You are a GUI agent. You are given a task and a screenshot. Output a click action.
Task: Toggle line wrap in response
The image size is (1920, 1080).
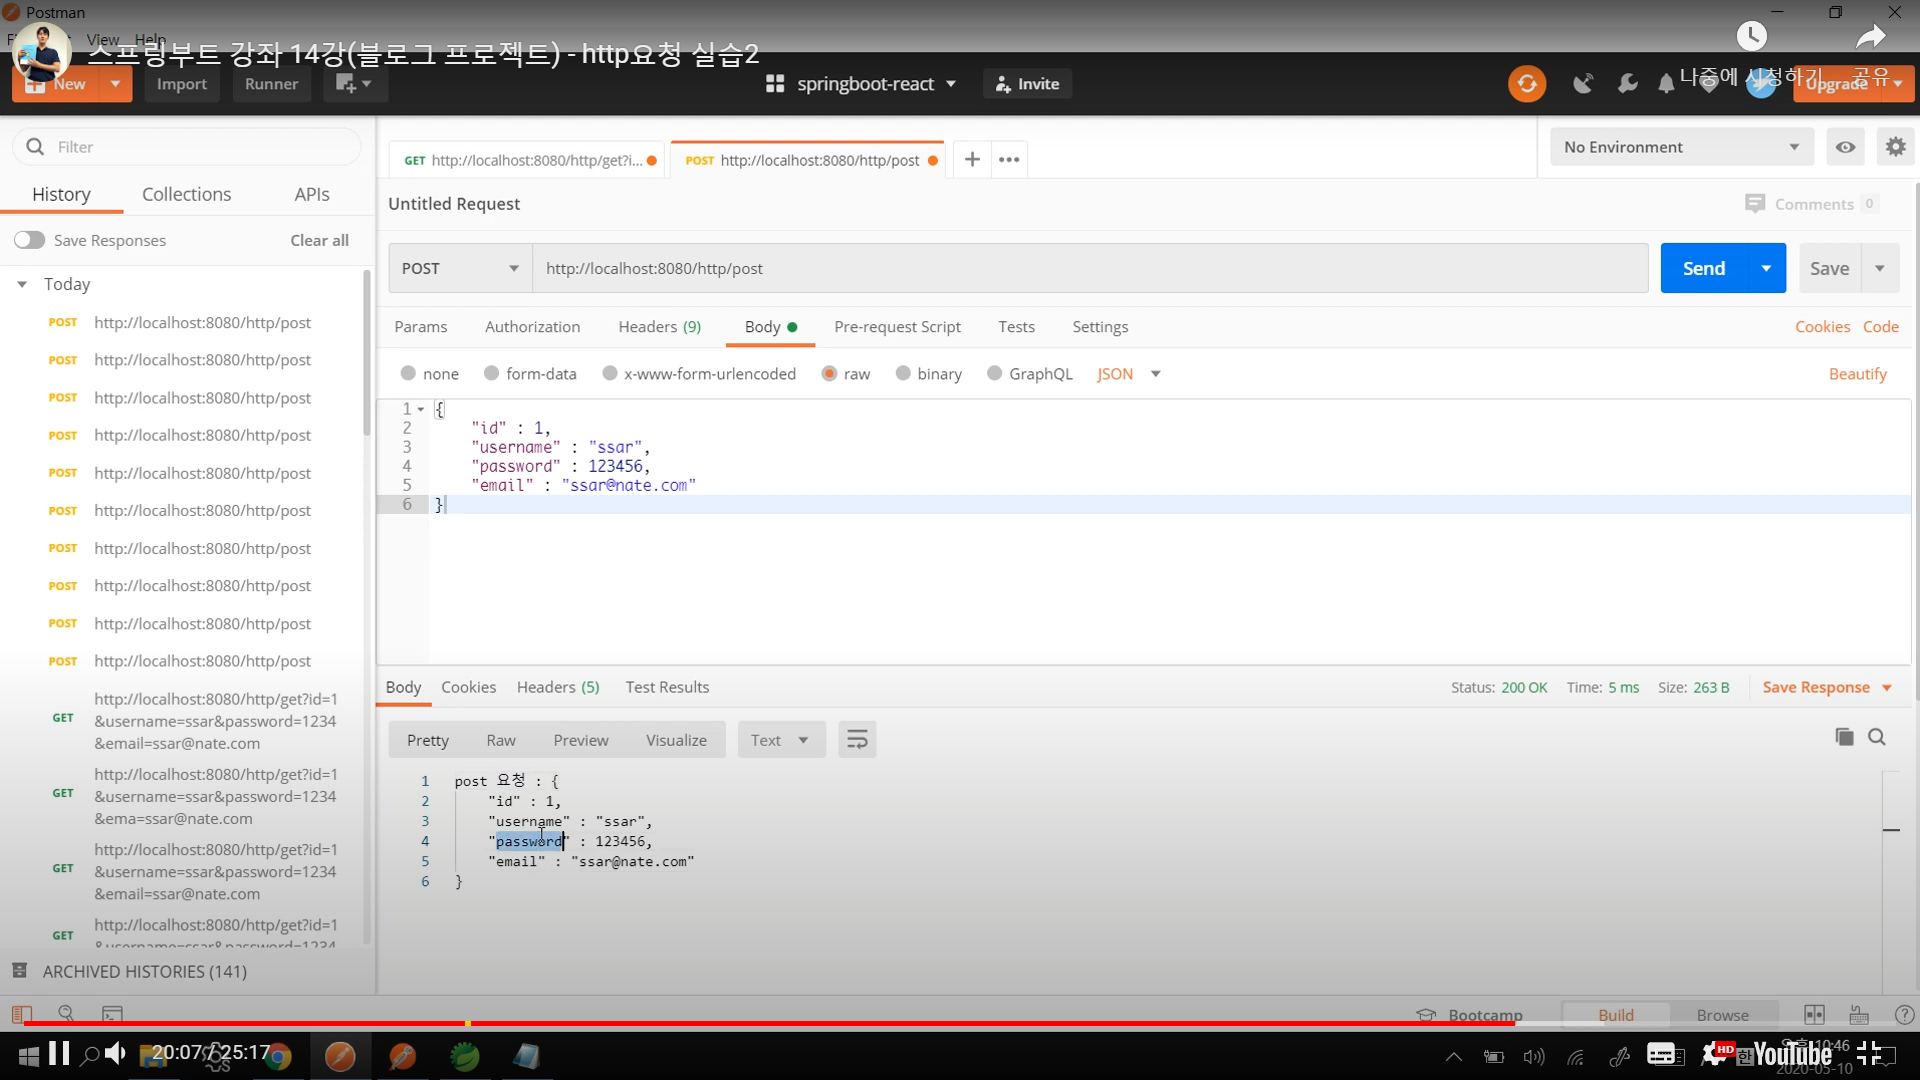coord(857,740)
